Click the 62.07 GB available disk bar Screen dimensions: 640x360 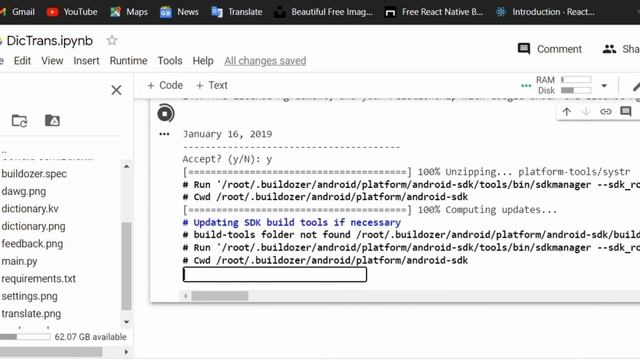(25, 337)
